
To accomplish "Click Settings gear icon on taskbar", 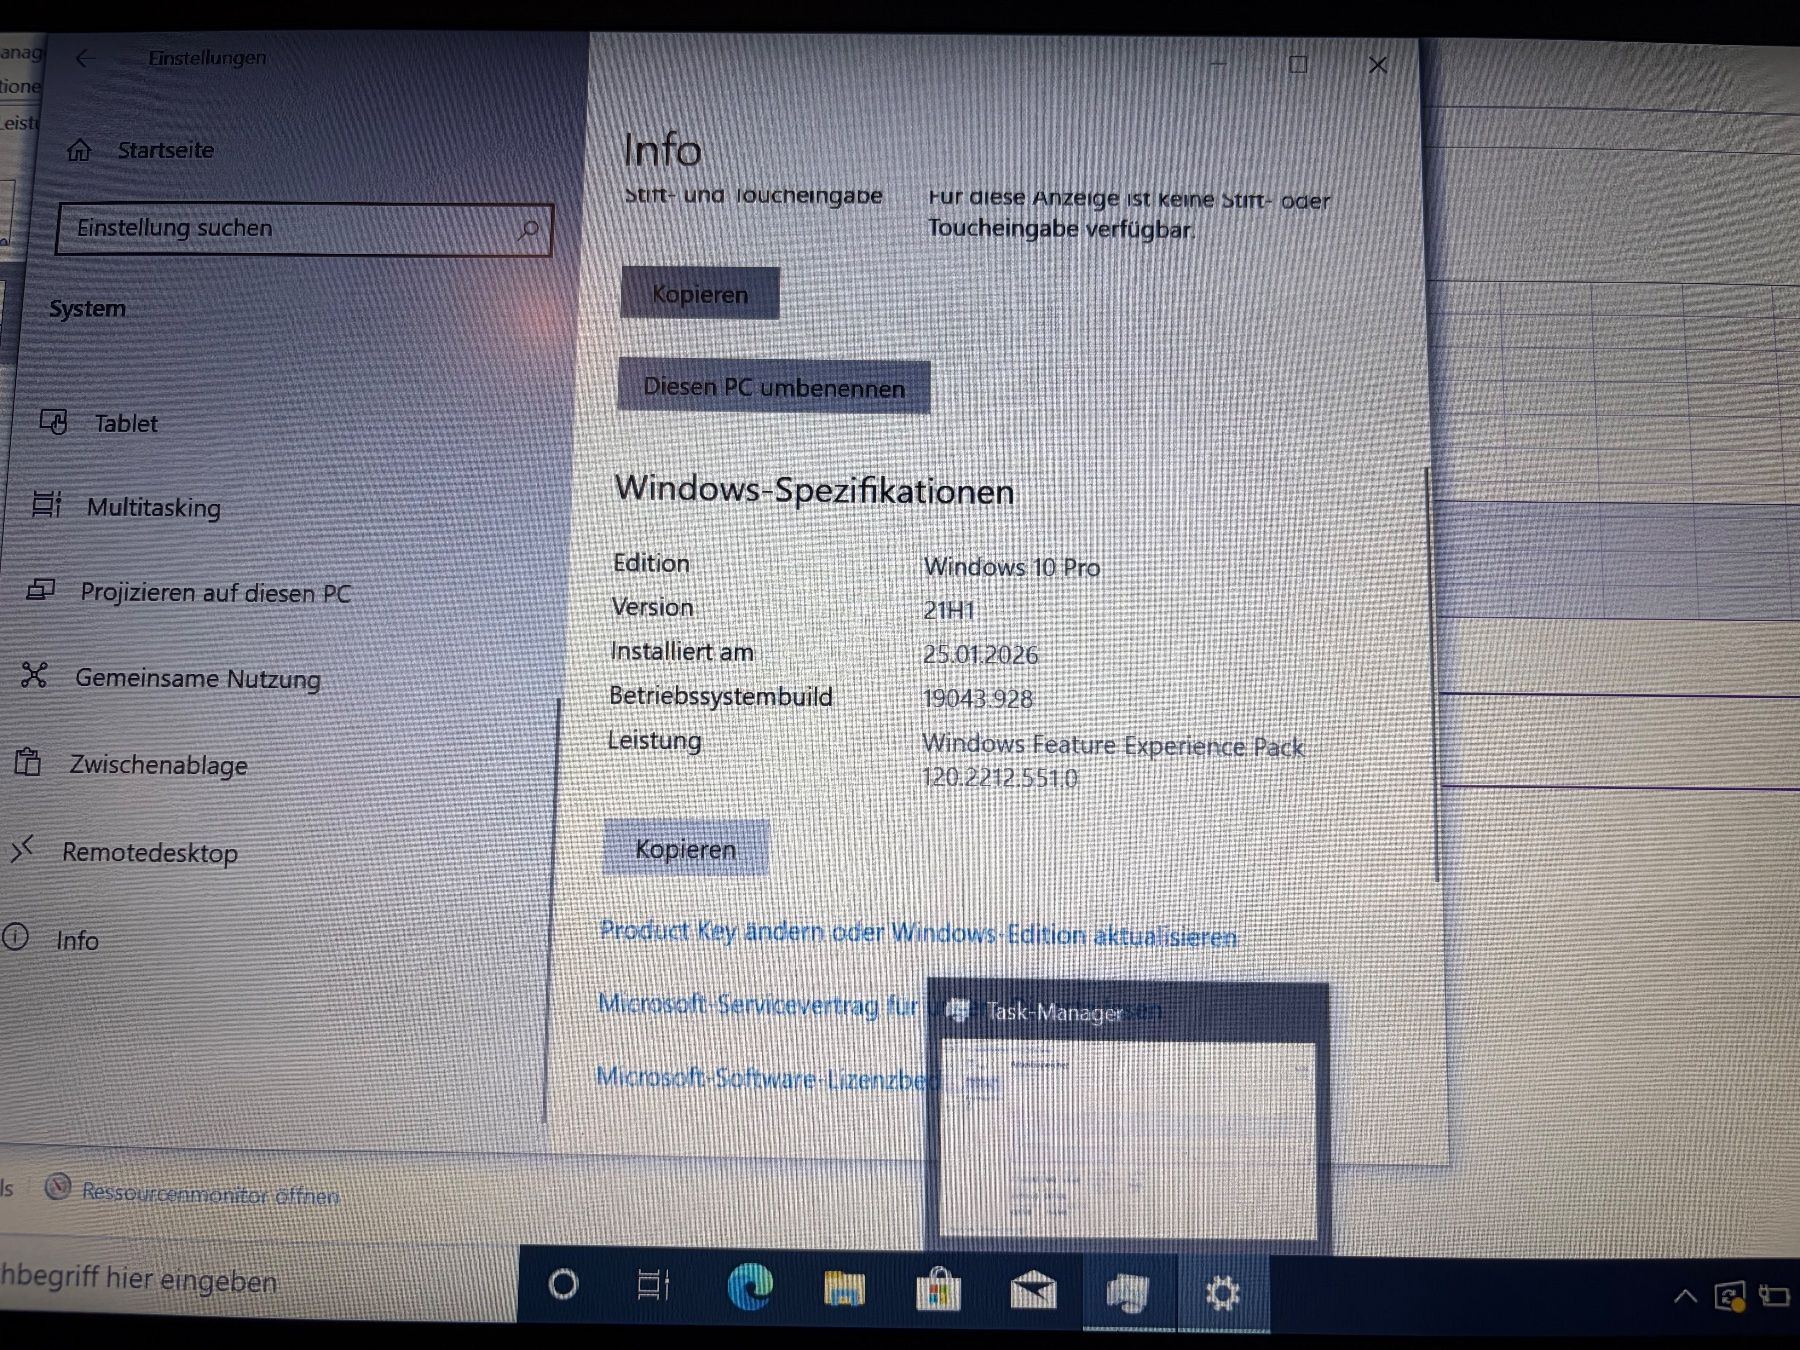I will coord(1222,1294).
